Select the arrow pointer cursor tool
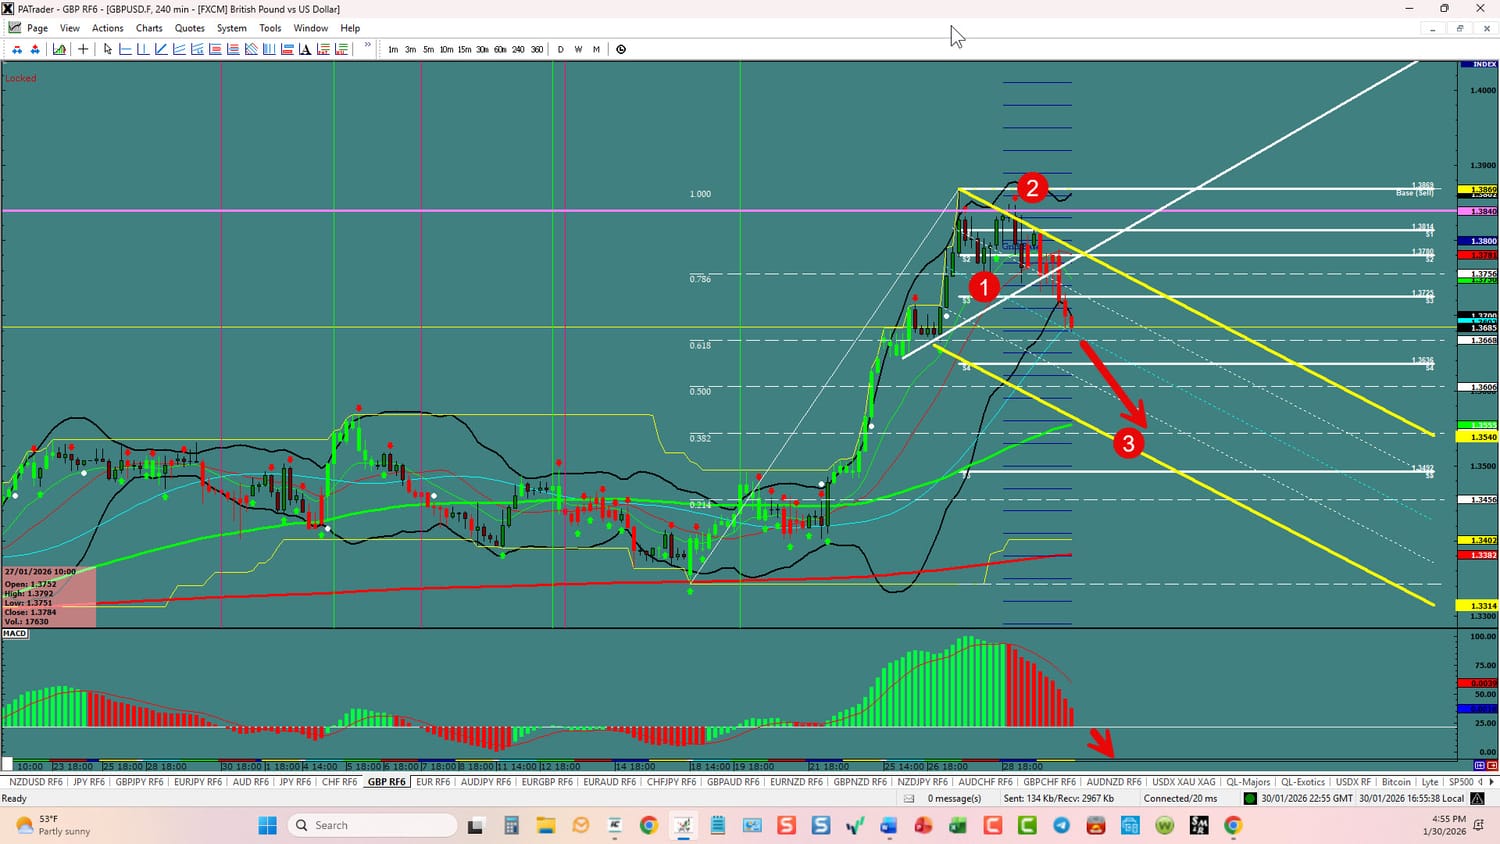Image resolution: width=1500 pixels, height=844 pixels. (107, 49)
